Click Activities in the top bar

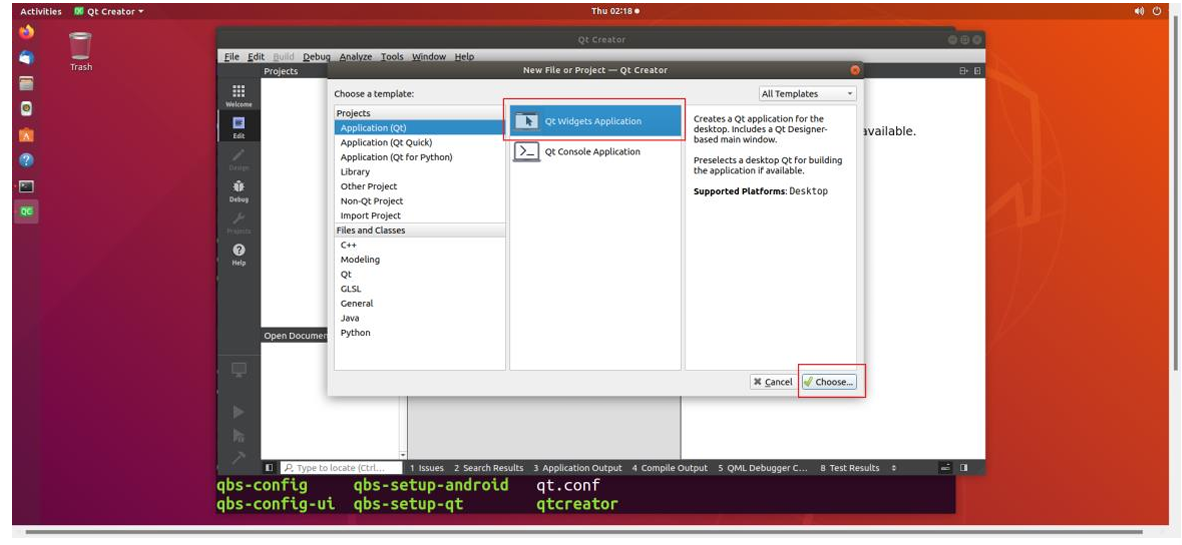41,11
